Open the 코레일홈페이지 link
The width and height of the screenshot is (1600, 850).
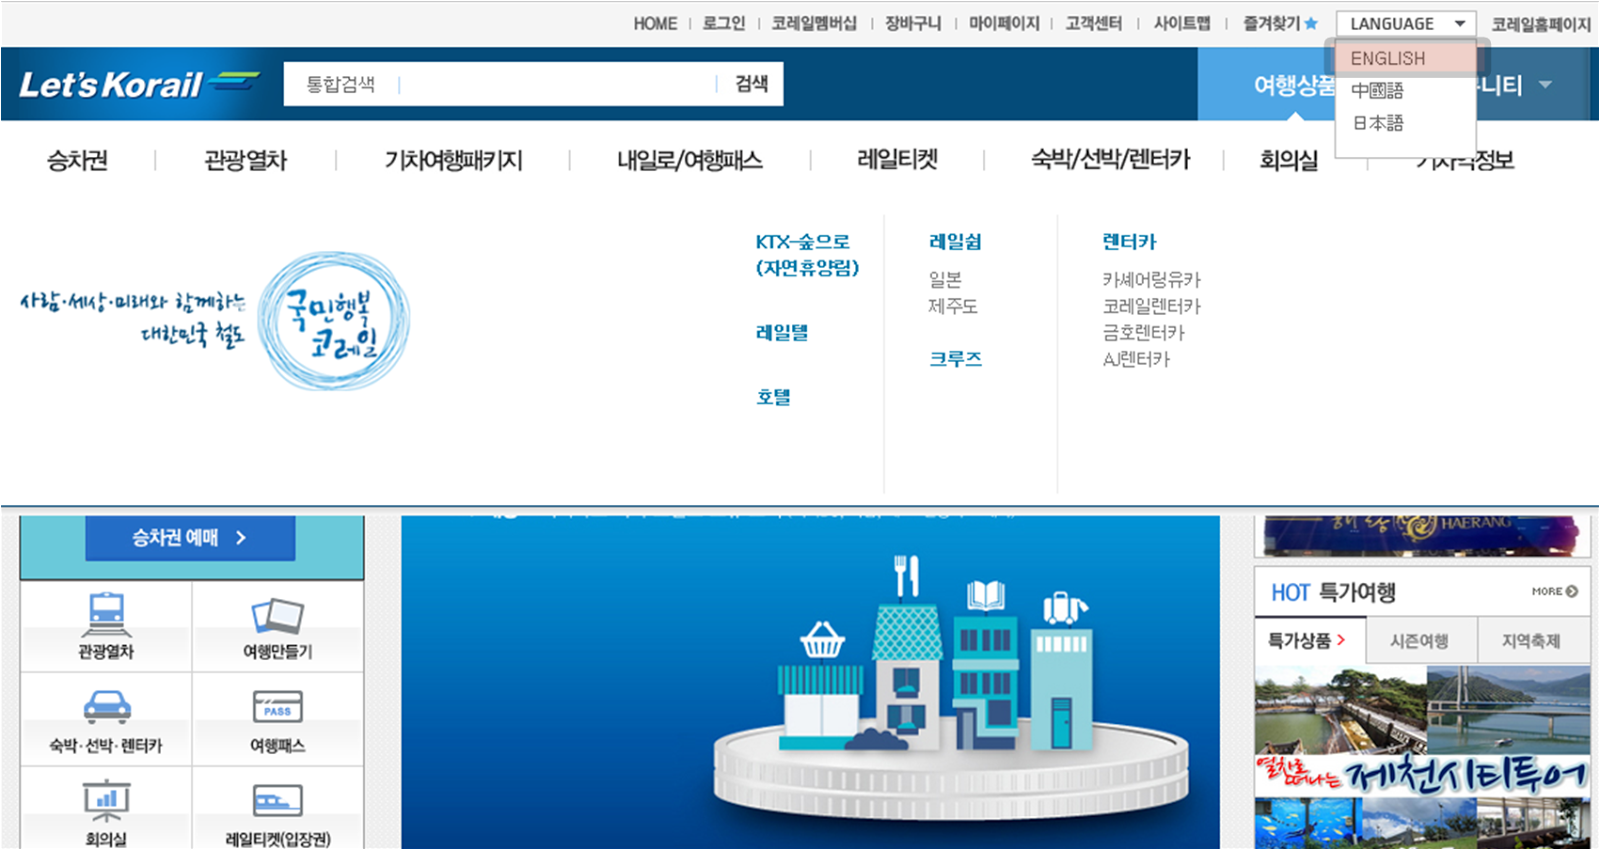(1541, 23)
